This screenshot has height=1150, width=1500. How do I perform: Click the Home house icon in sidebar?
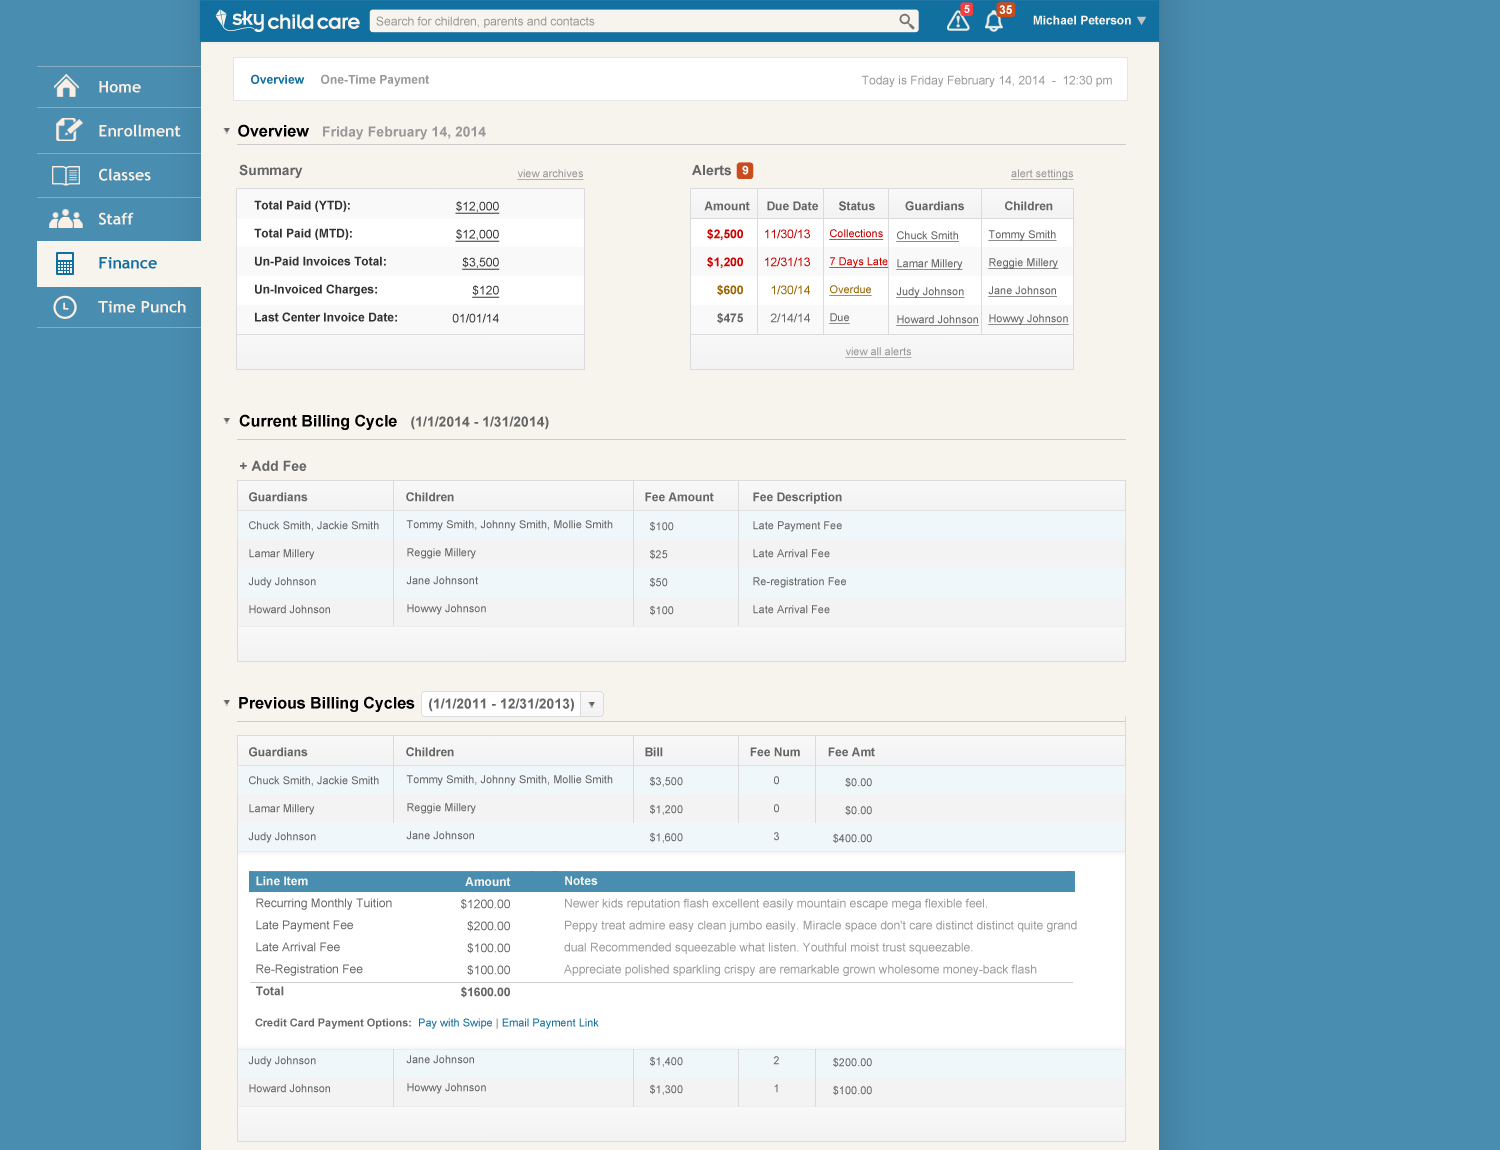click(x=66, y=87)
